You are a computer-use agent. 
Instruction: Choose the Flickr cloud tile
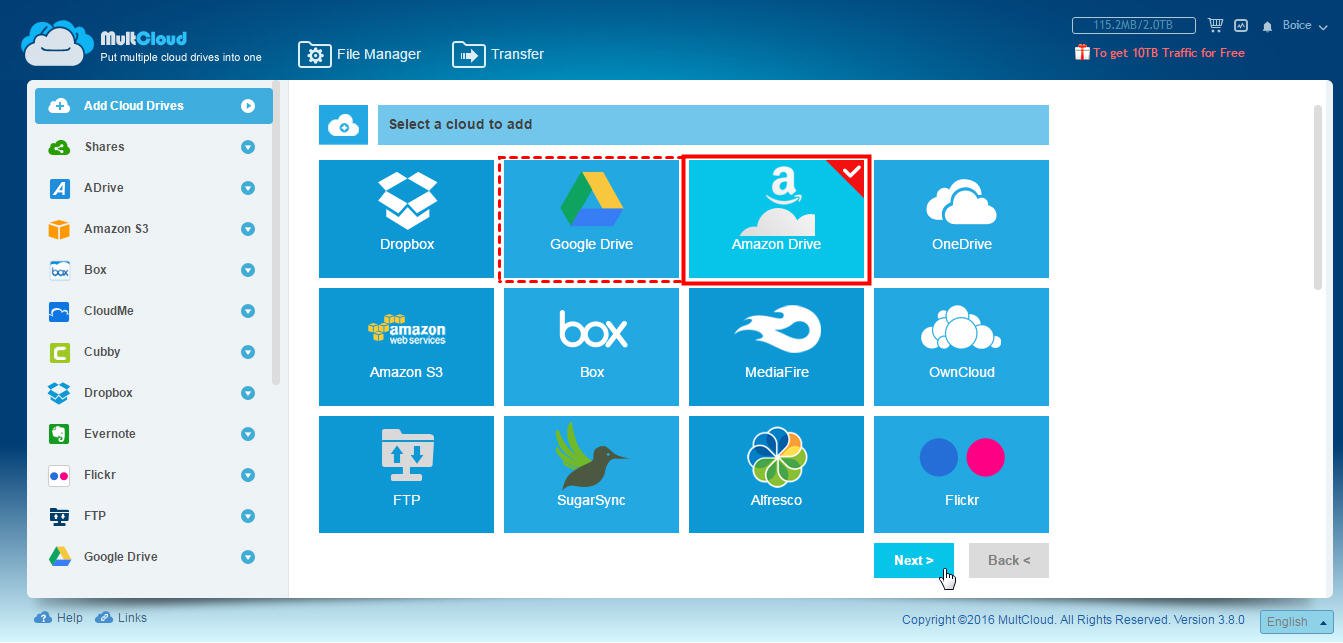[x=961, y=474]
